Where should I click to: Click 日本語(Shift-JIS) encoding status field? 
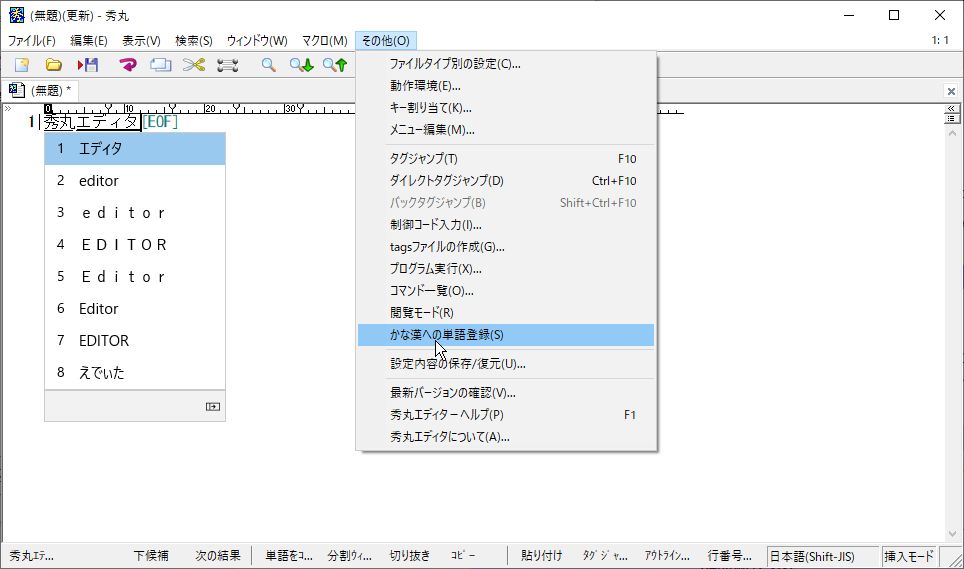[x=823, y=556]
